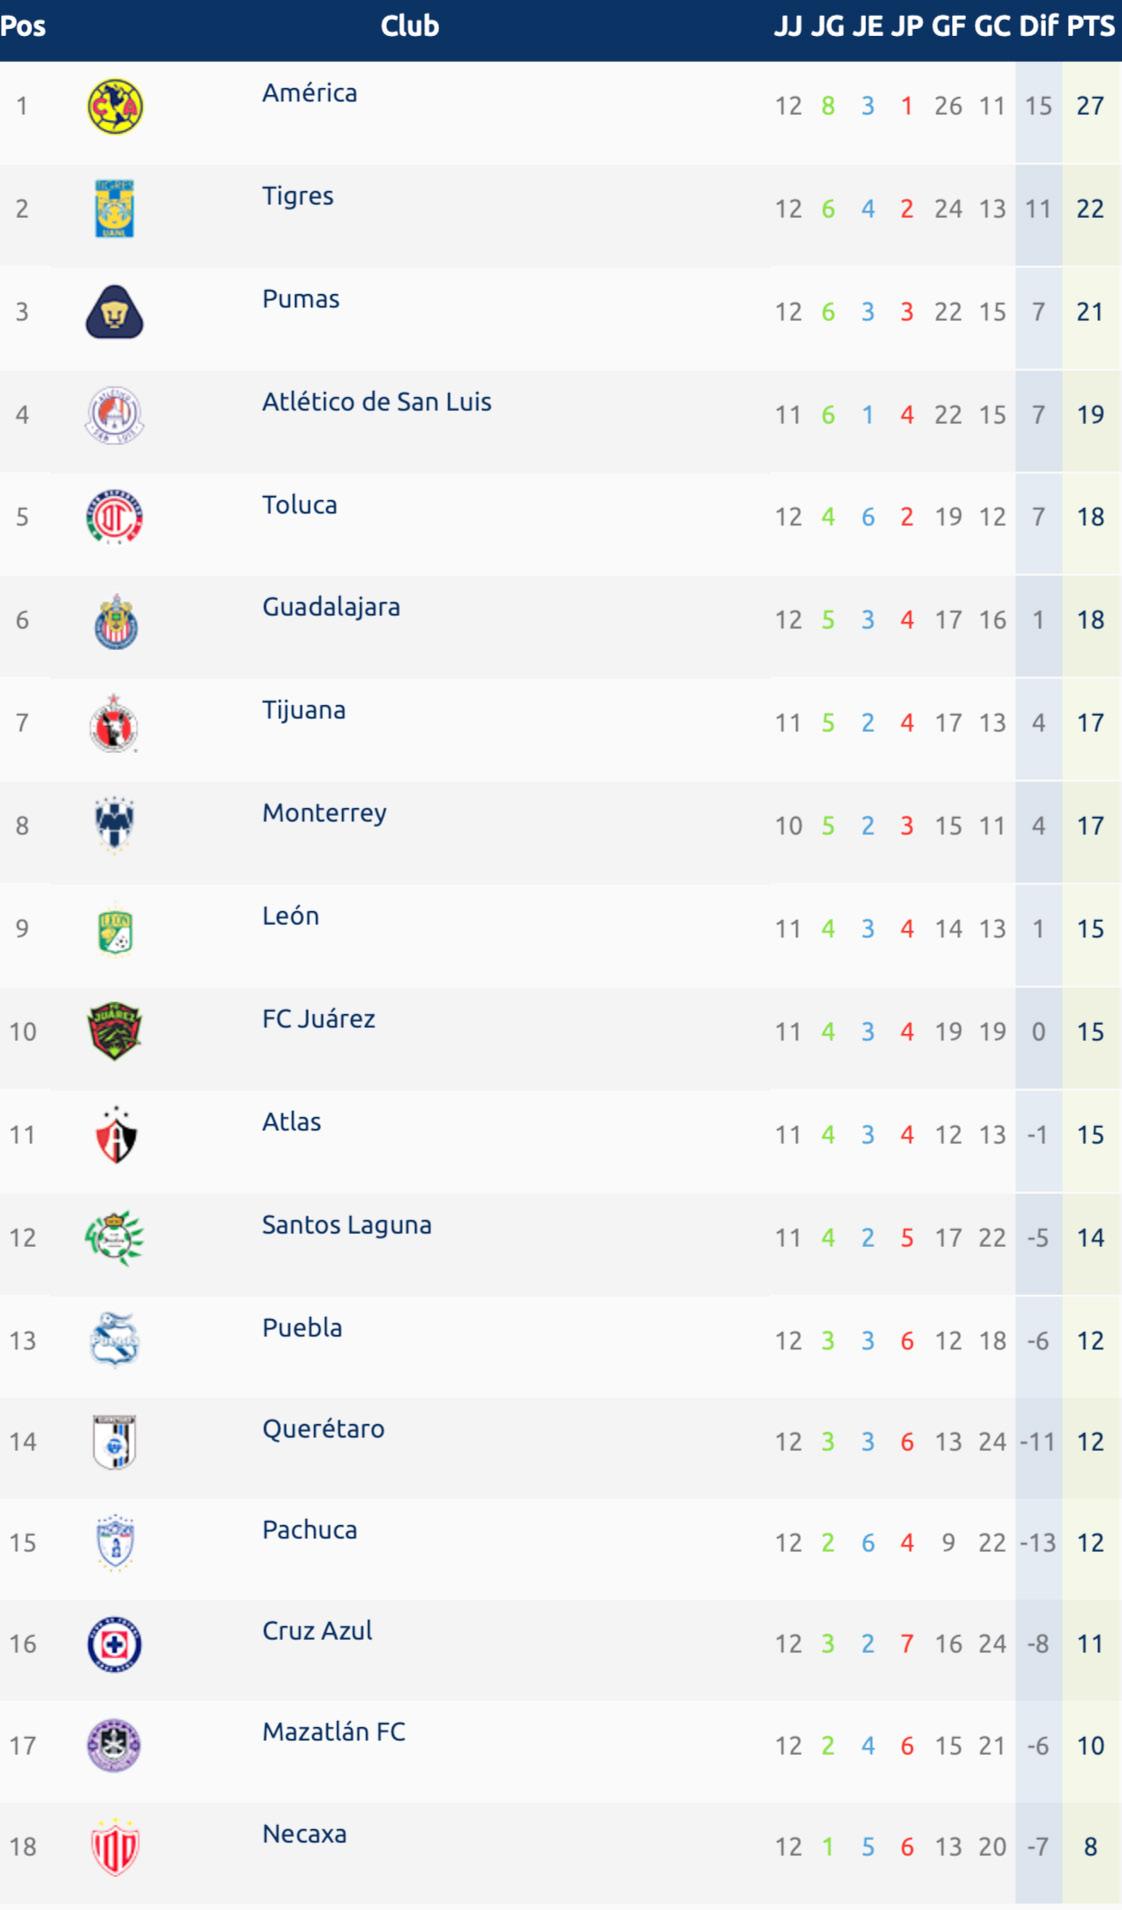Click the León club name
Image resolution: width=1122 pixels, height=1910 pixels.
point(291,916)
